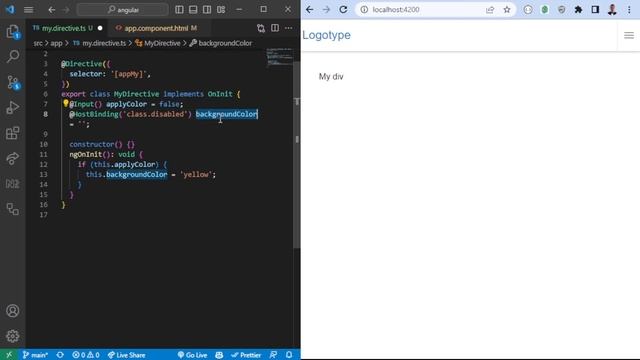Select 'src' in the breadcrumb
The image size is (640, 360).
tap(38, 43)
